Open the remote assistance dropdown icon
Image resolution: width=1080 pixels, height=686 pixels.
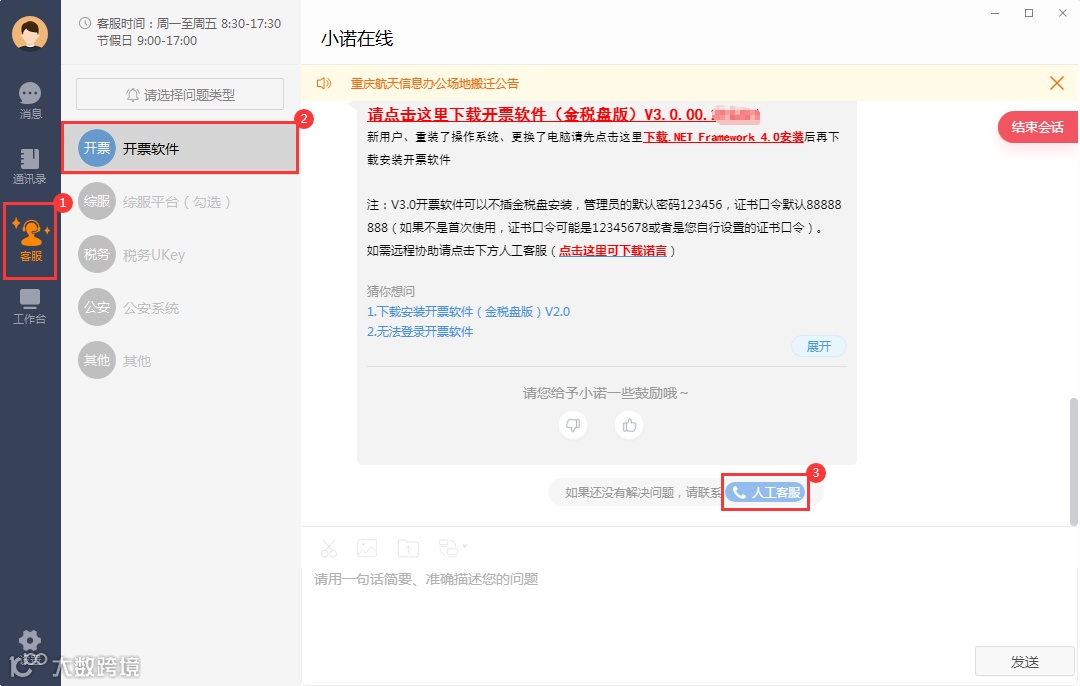tap(453, 548)
